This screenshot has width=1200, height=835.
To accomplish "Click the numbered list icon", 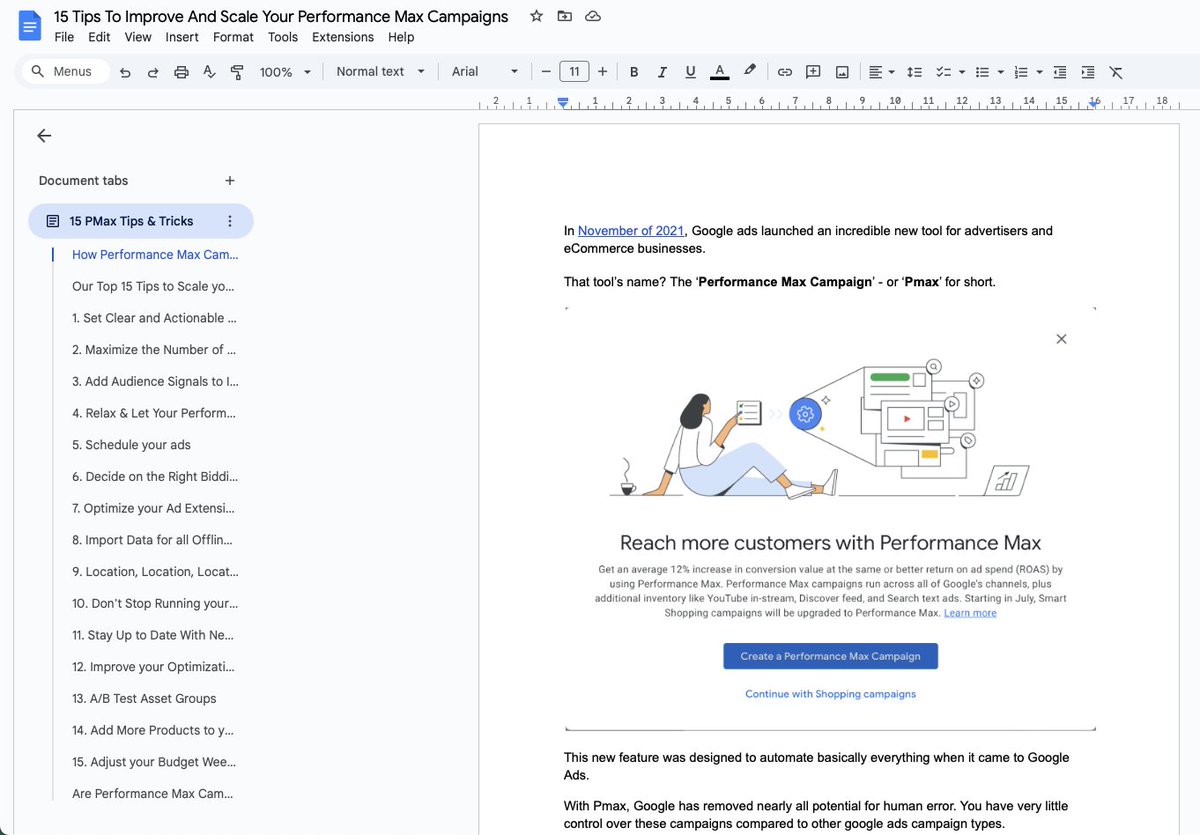I will [x=1021, y=72].
